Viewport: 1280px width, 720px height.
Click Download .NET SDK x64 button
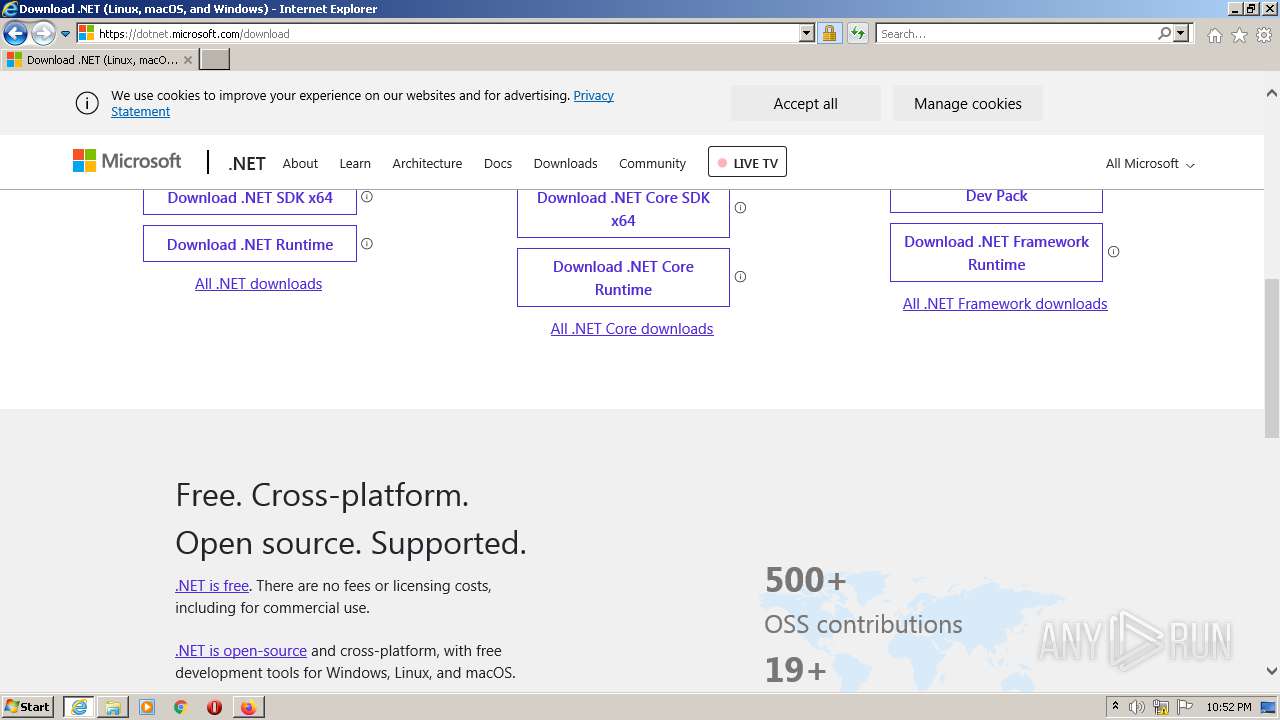(250, 198)
